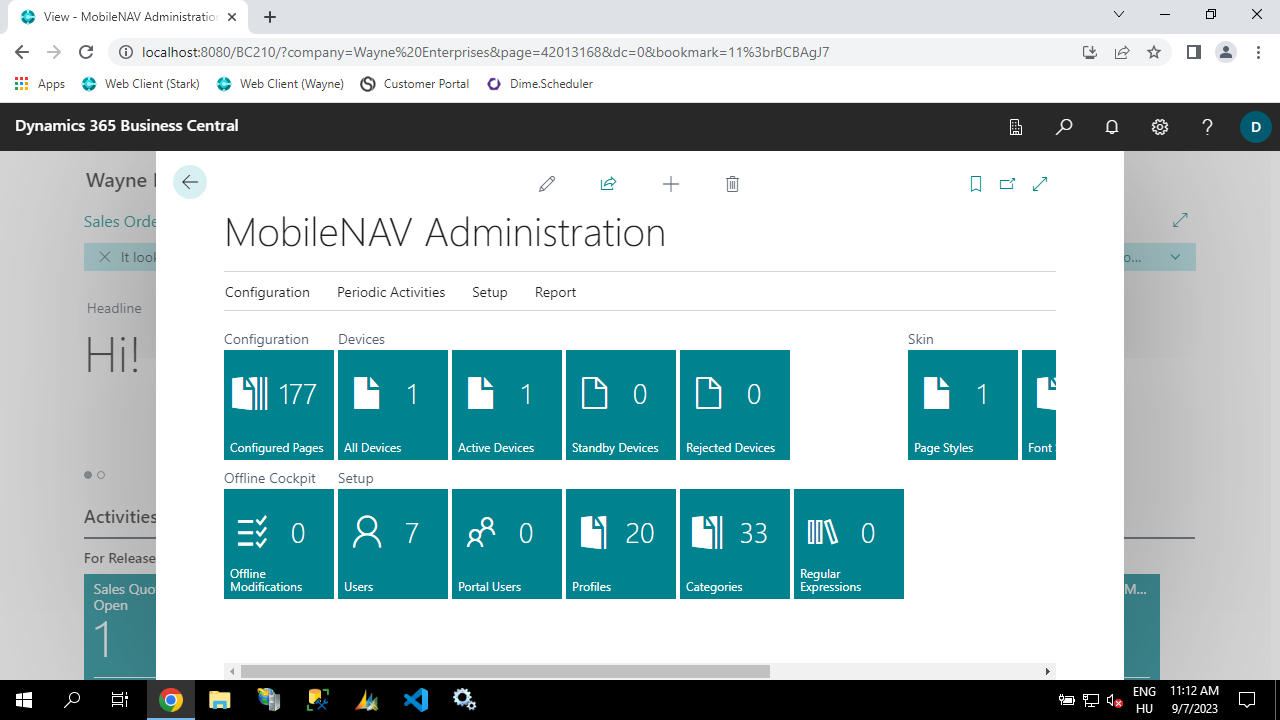
Task: Click the pencil edit icon
Action: [x=547, y=184]
